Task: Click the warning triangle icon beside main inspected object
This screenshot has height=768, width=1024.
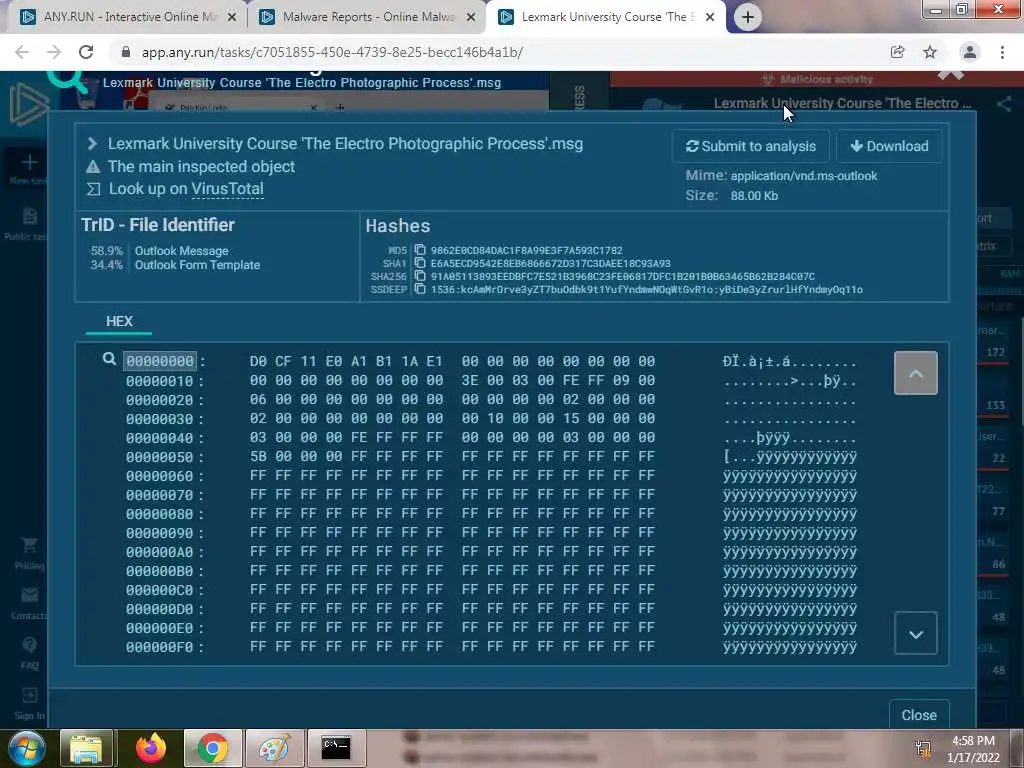Action: click(x=93, y=167)
